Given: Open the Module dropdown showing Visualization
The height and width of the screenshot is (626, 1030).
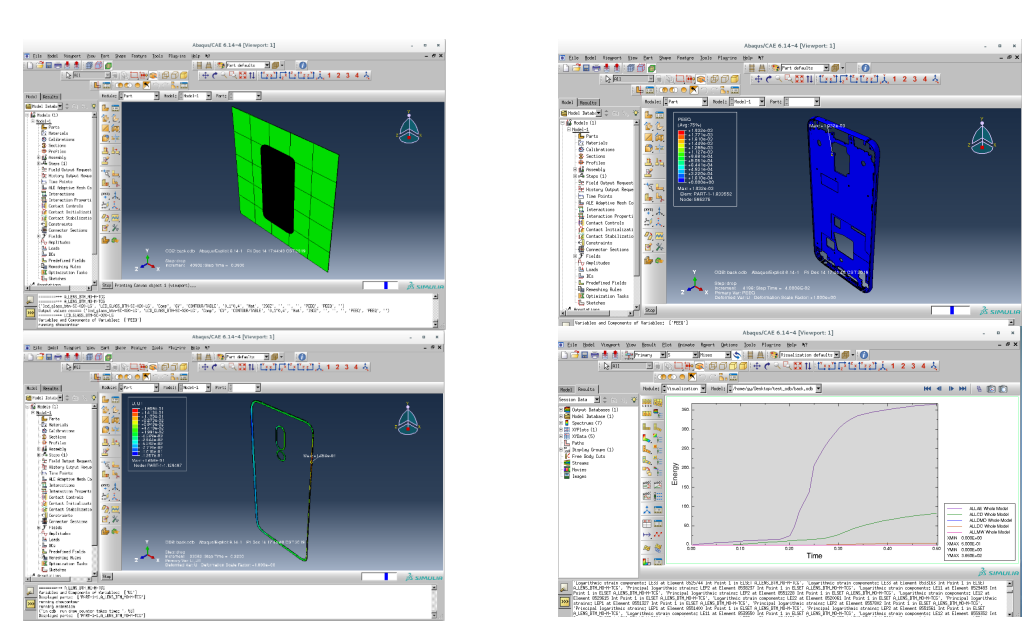Looking at the screenshot, I should coord(702,388).
